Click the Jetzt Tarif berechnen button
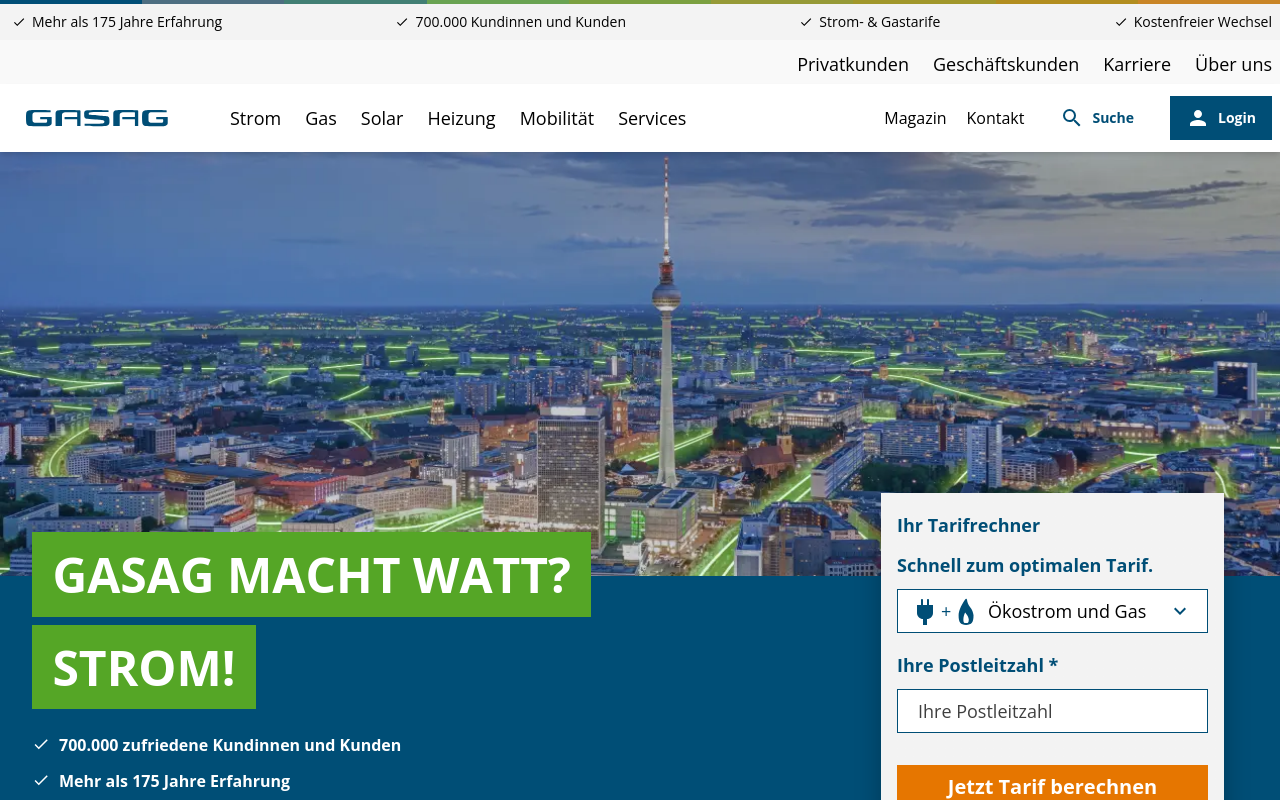 (x=1052, y=786)
